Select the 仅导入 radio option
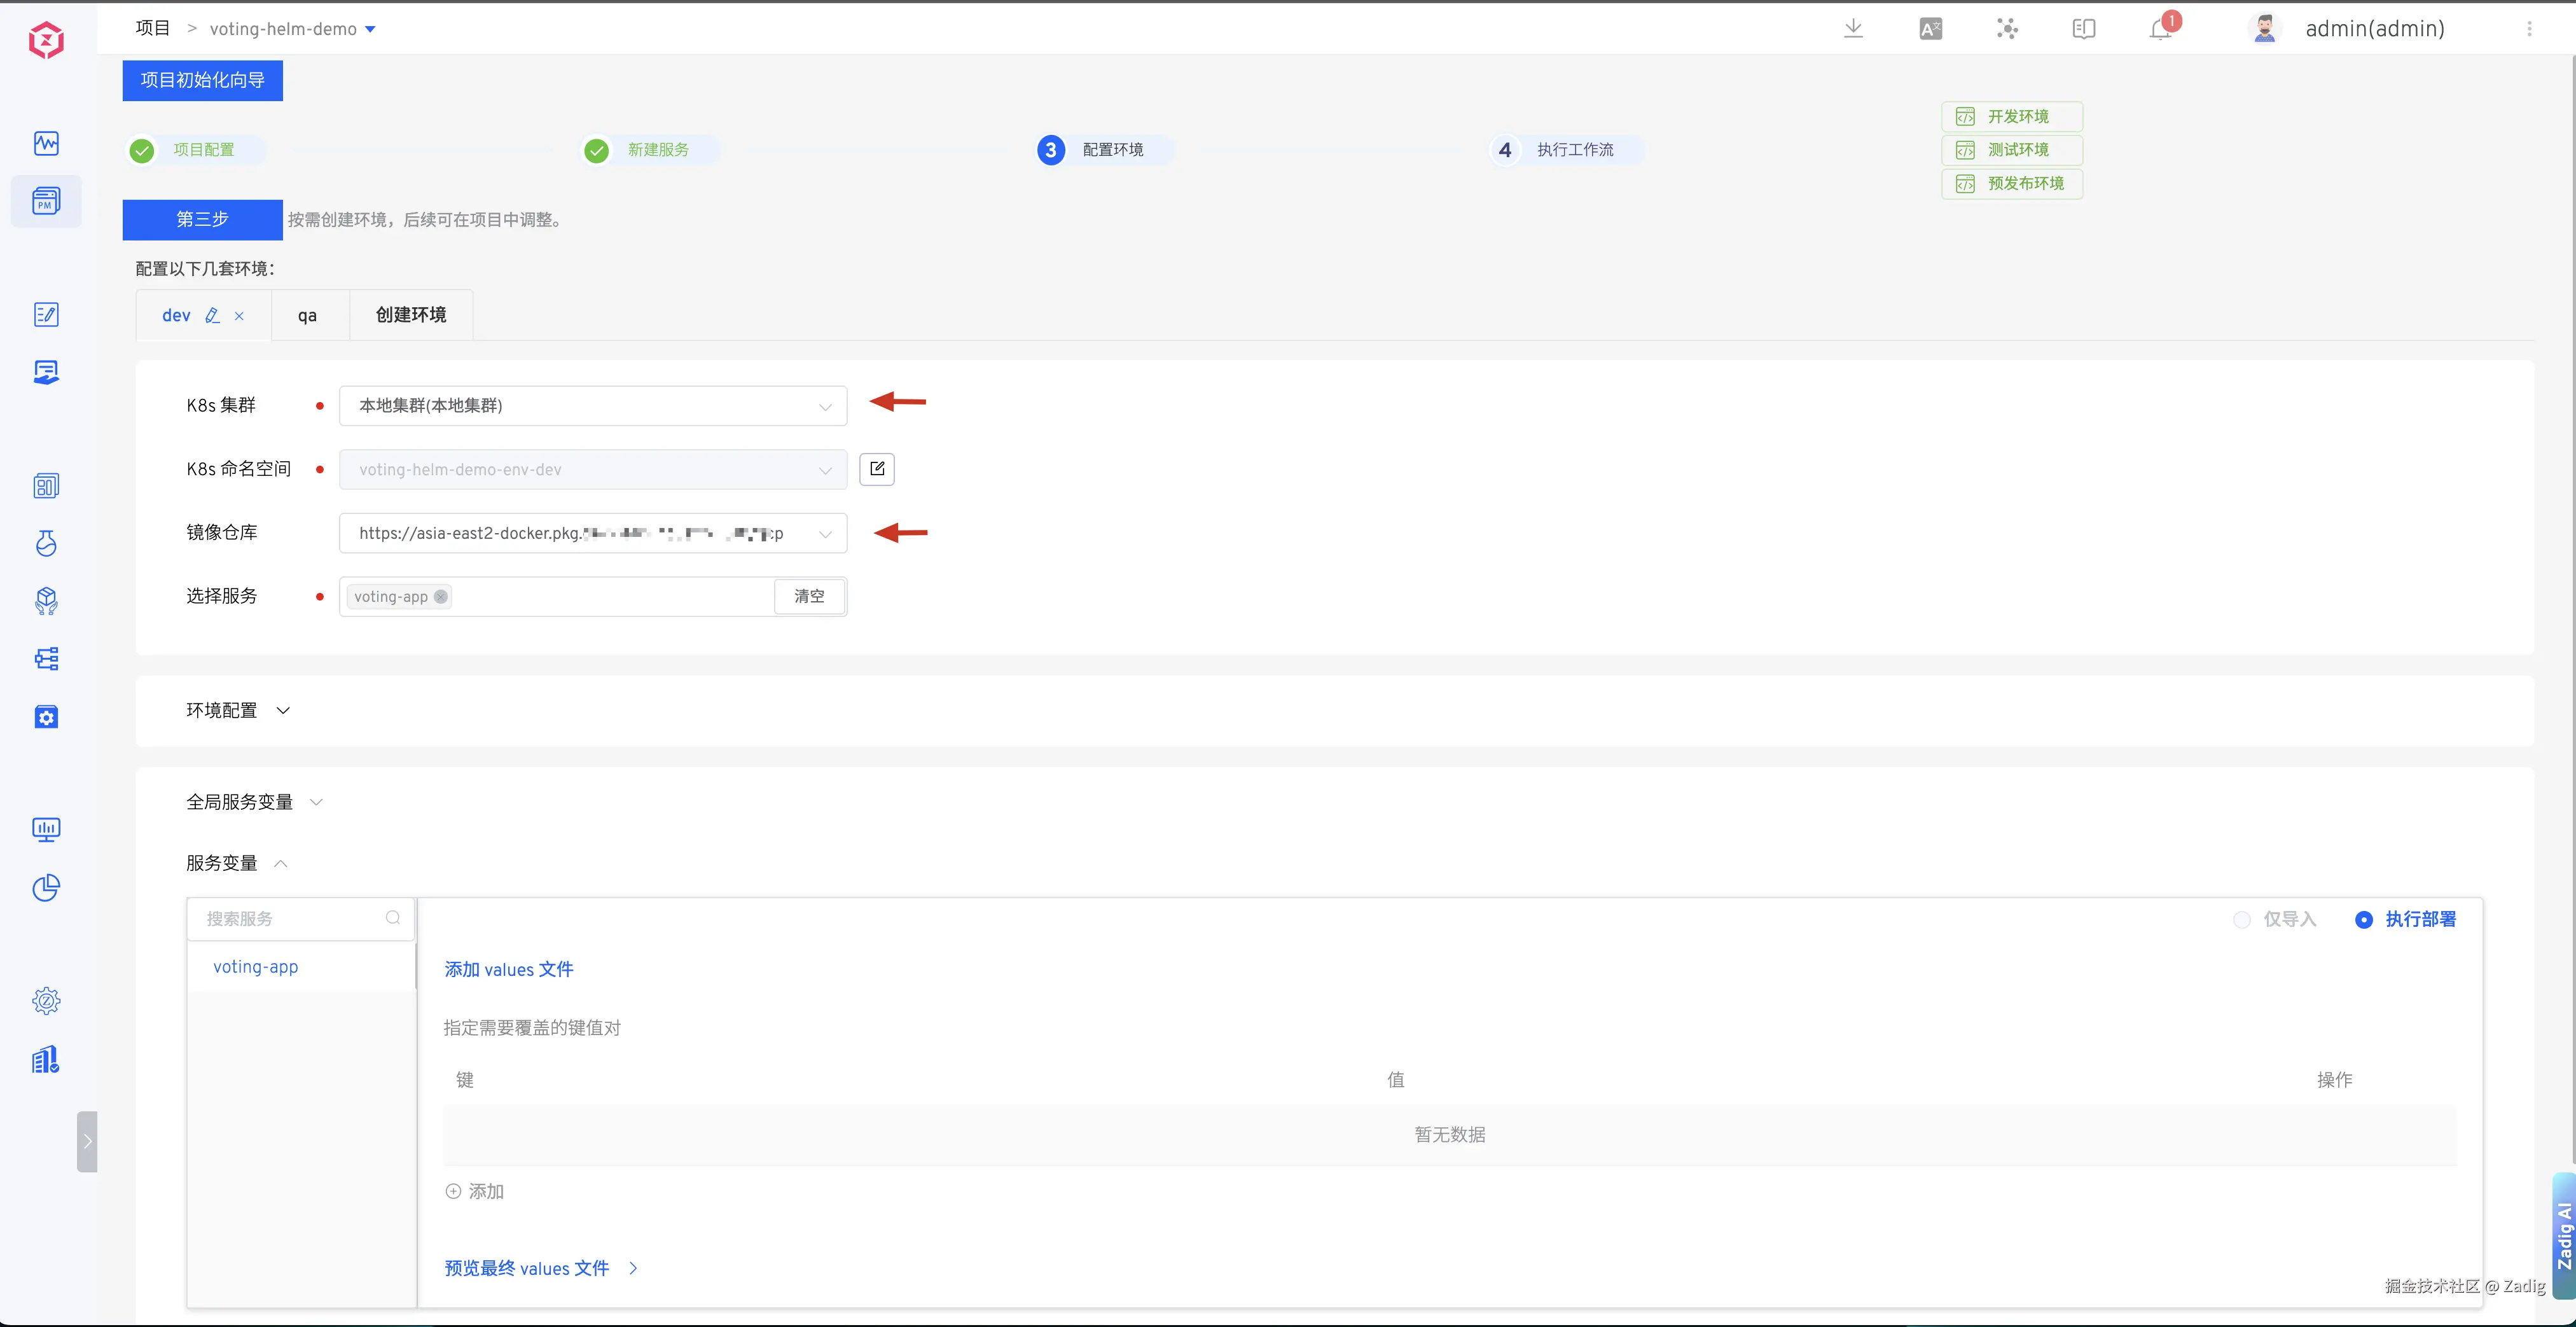 2242,919
